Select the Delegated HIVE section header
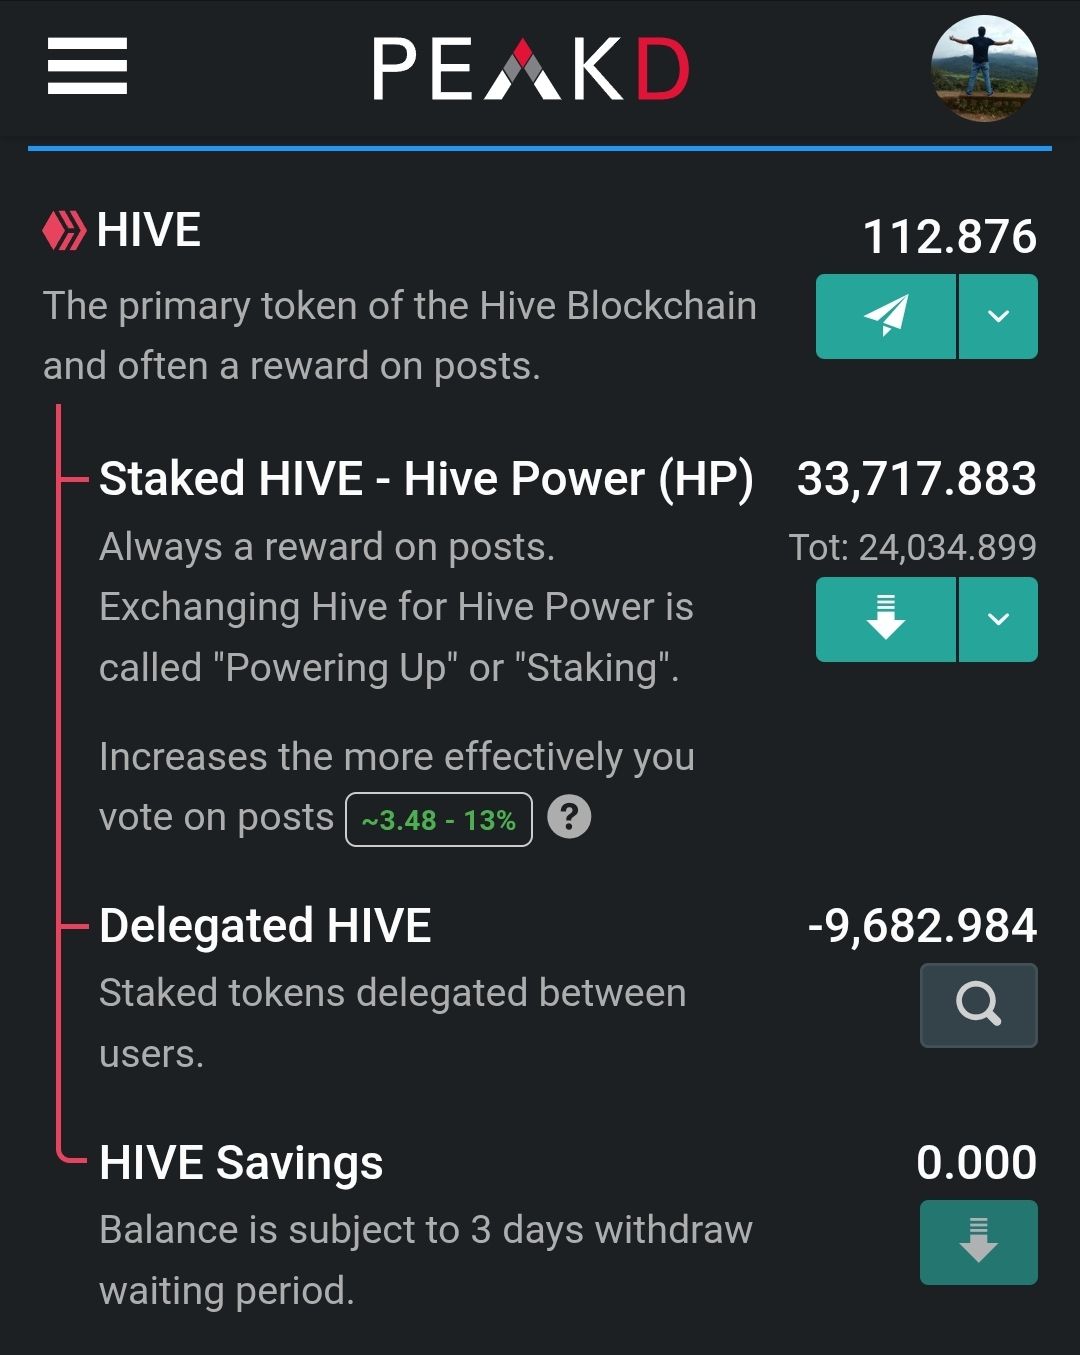This screenshot has height=1355, width=1080. pyautogui.click(x=264, y=925)
